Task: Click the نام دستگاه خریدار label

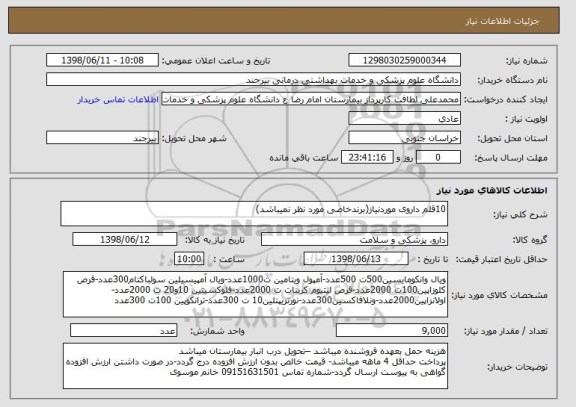Action: click(512, 80)
